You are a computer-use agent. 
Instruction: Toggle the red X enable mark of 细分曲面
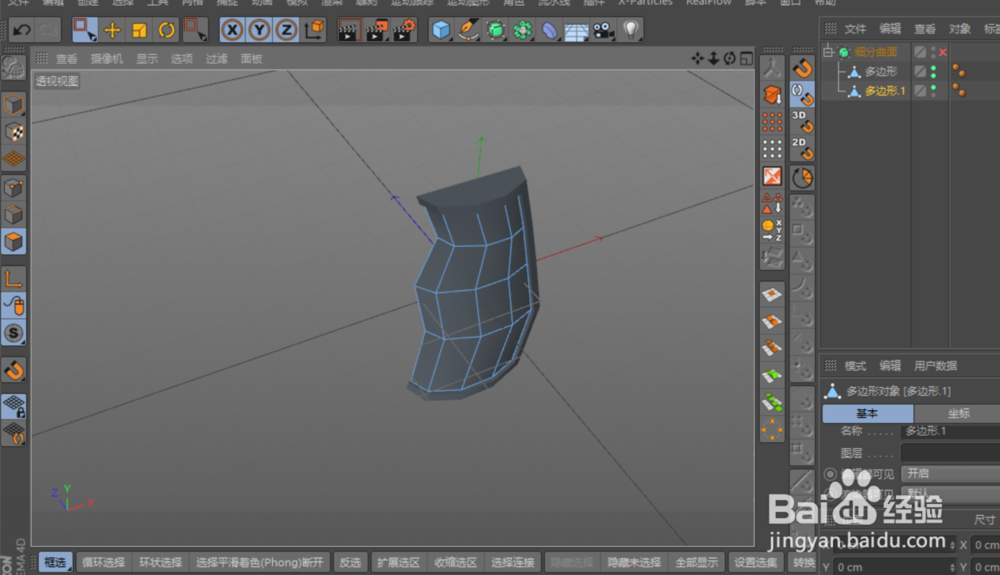[x=943, y=52]
